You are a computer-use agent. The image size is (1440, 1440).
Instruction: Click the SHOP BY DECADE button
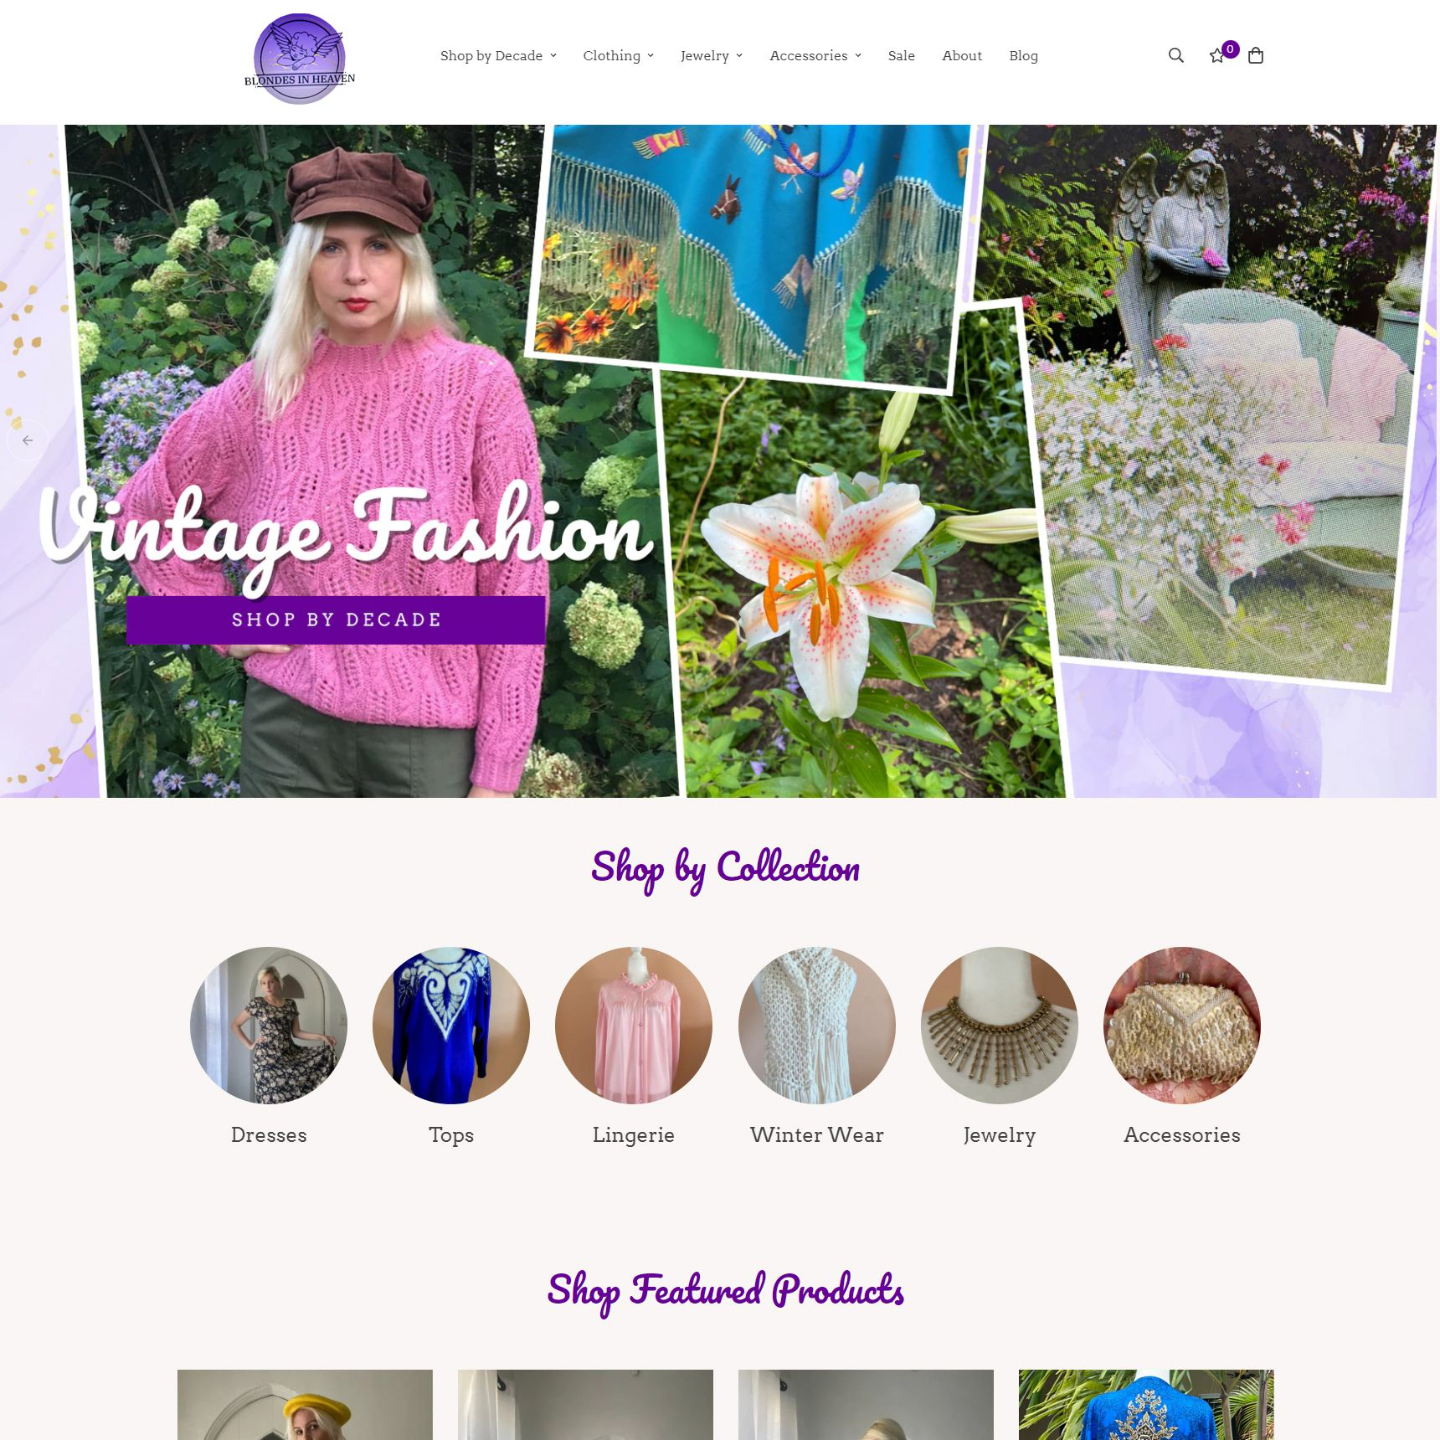pyautogui.click(x=336, y=620)
